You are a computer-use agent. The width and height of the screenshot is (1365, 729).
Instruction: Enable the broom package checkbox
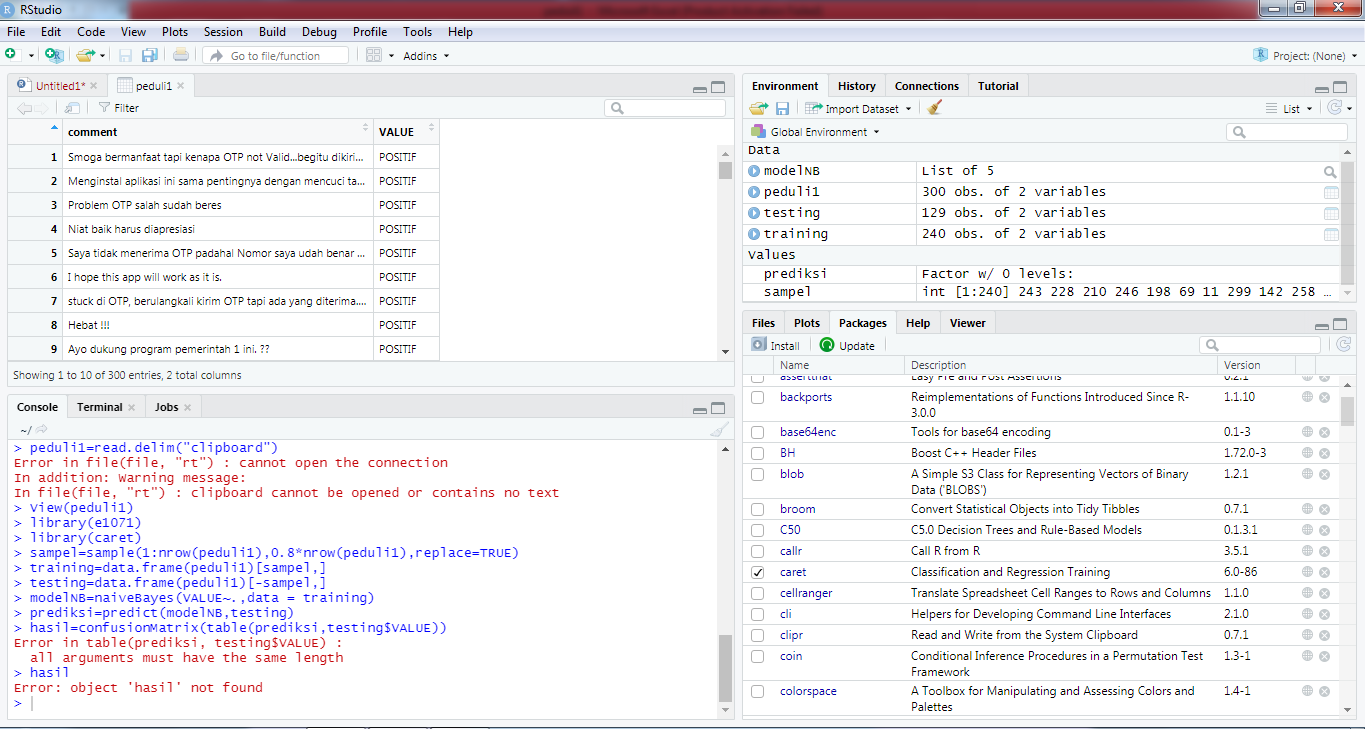pyautogui.click(x=758, y=509)
